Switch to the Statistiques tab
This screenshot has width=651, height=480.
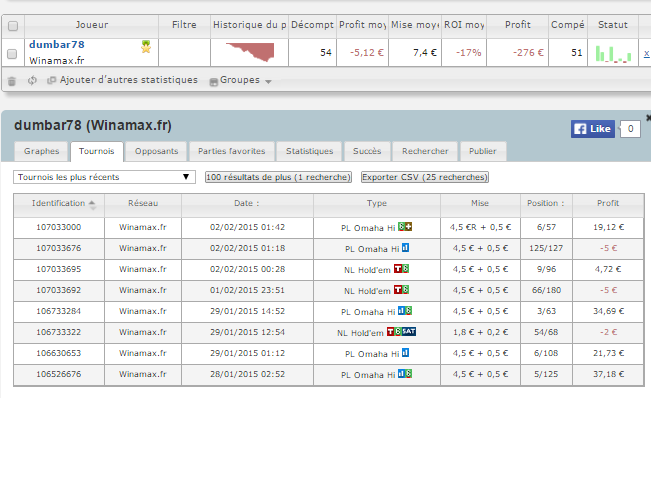pos(309,151)
